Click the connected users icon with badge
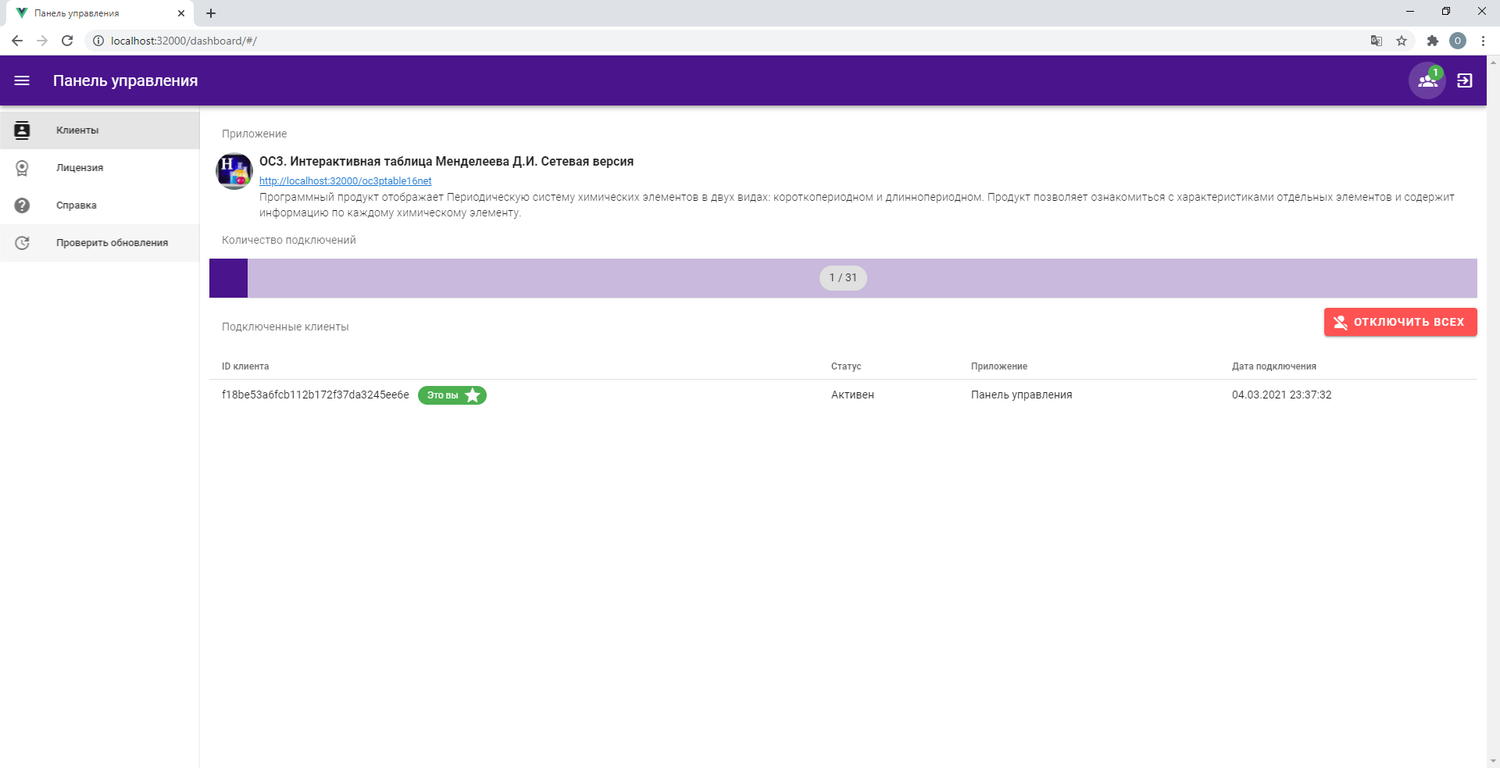 [x=1427, y=81]
